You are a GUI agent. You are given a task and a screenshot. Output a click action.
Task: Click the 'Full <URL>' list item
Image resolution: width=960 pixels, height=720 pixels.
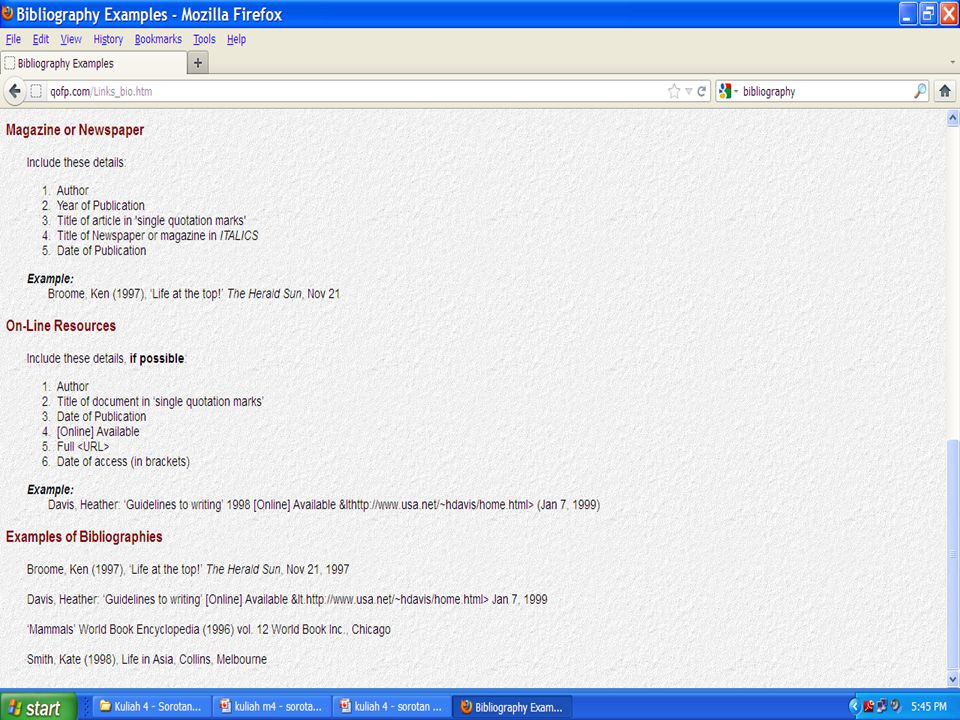[83, 446]
